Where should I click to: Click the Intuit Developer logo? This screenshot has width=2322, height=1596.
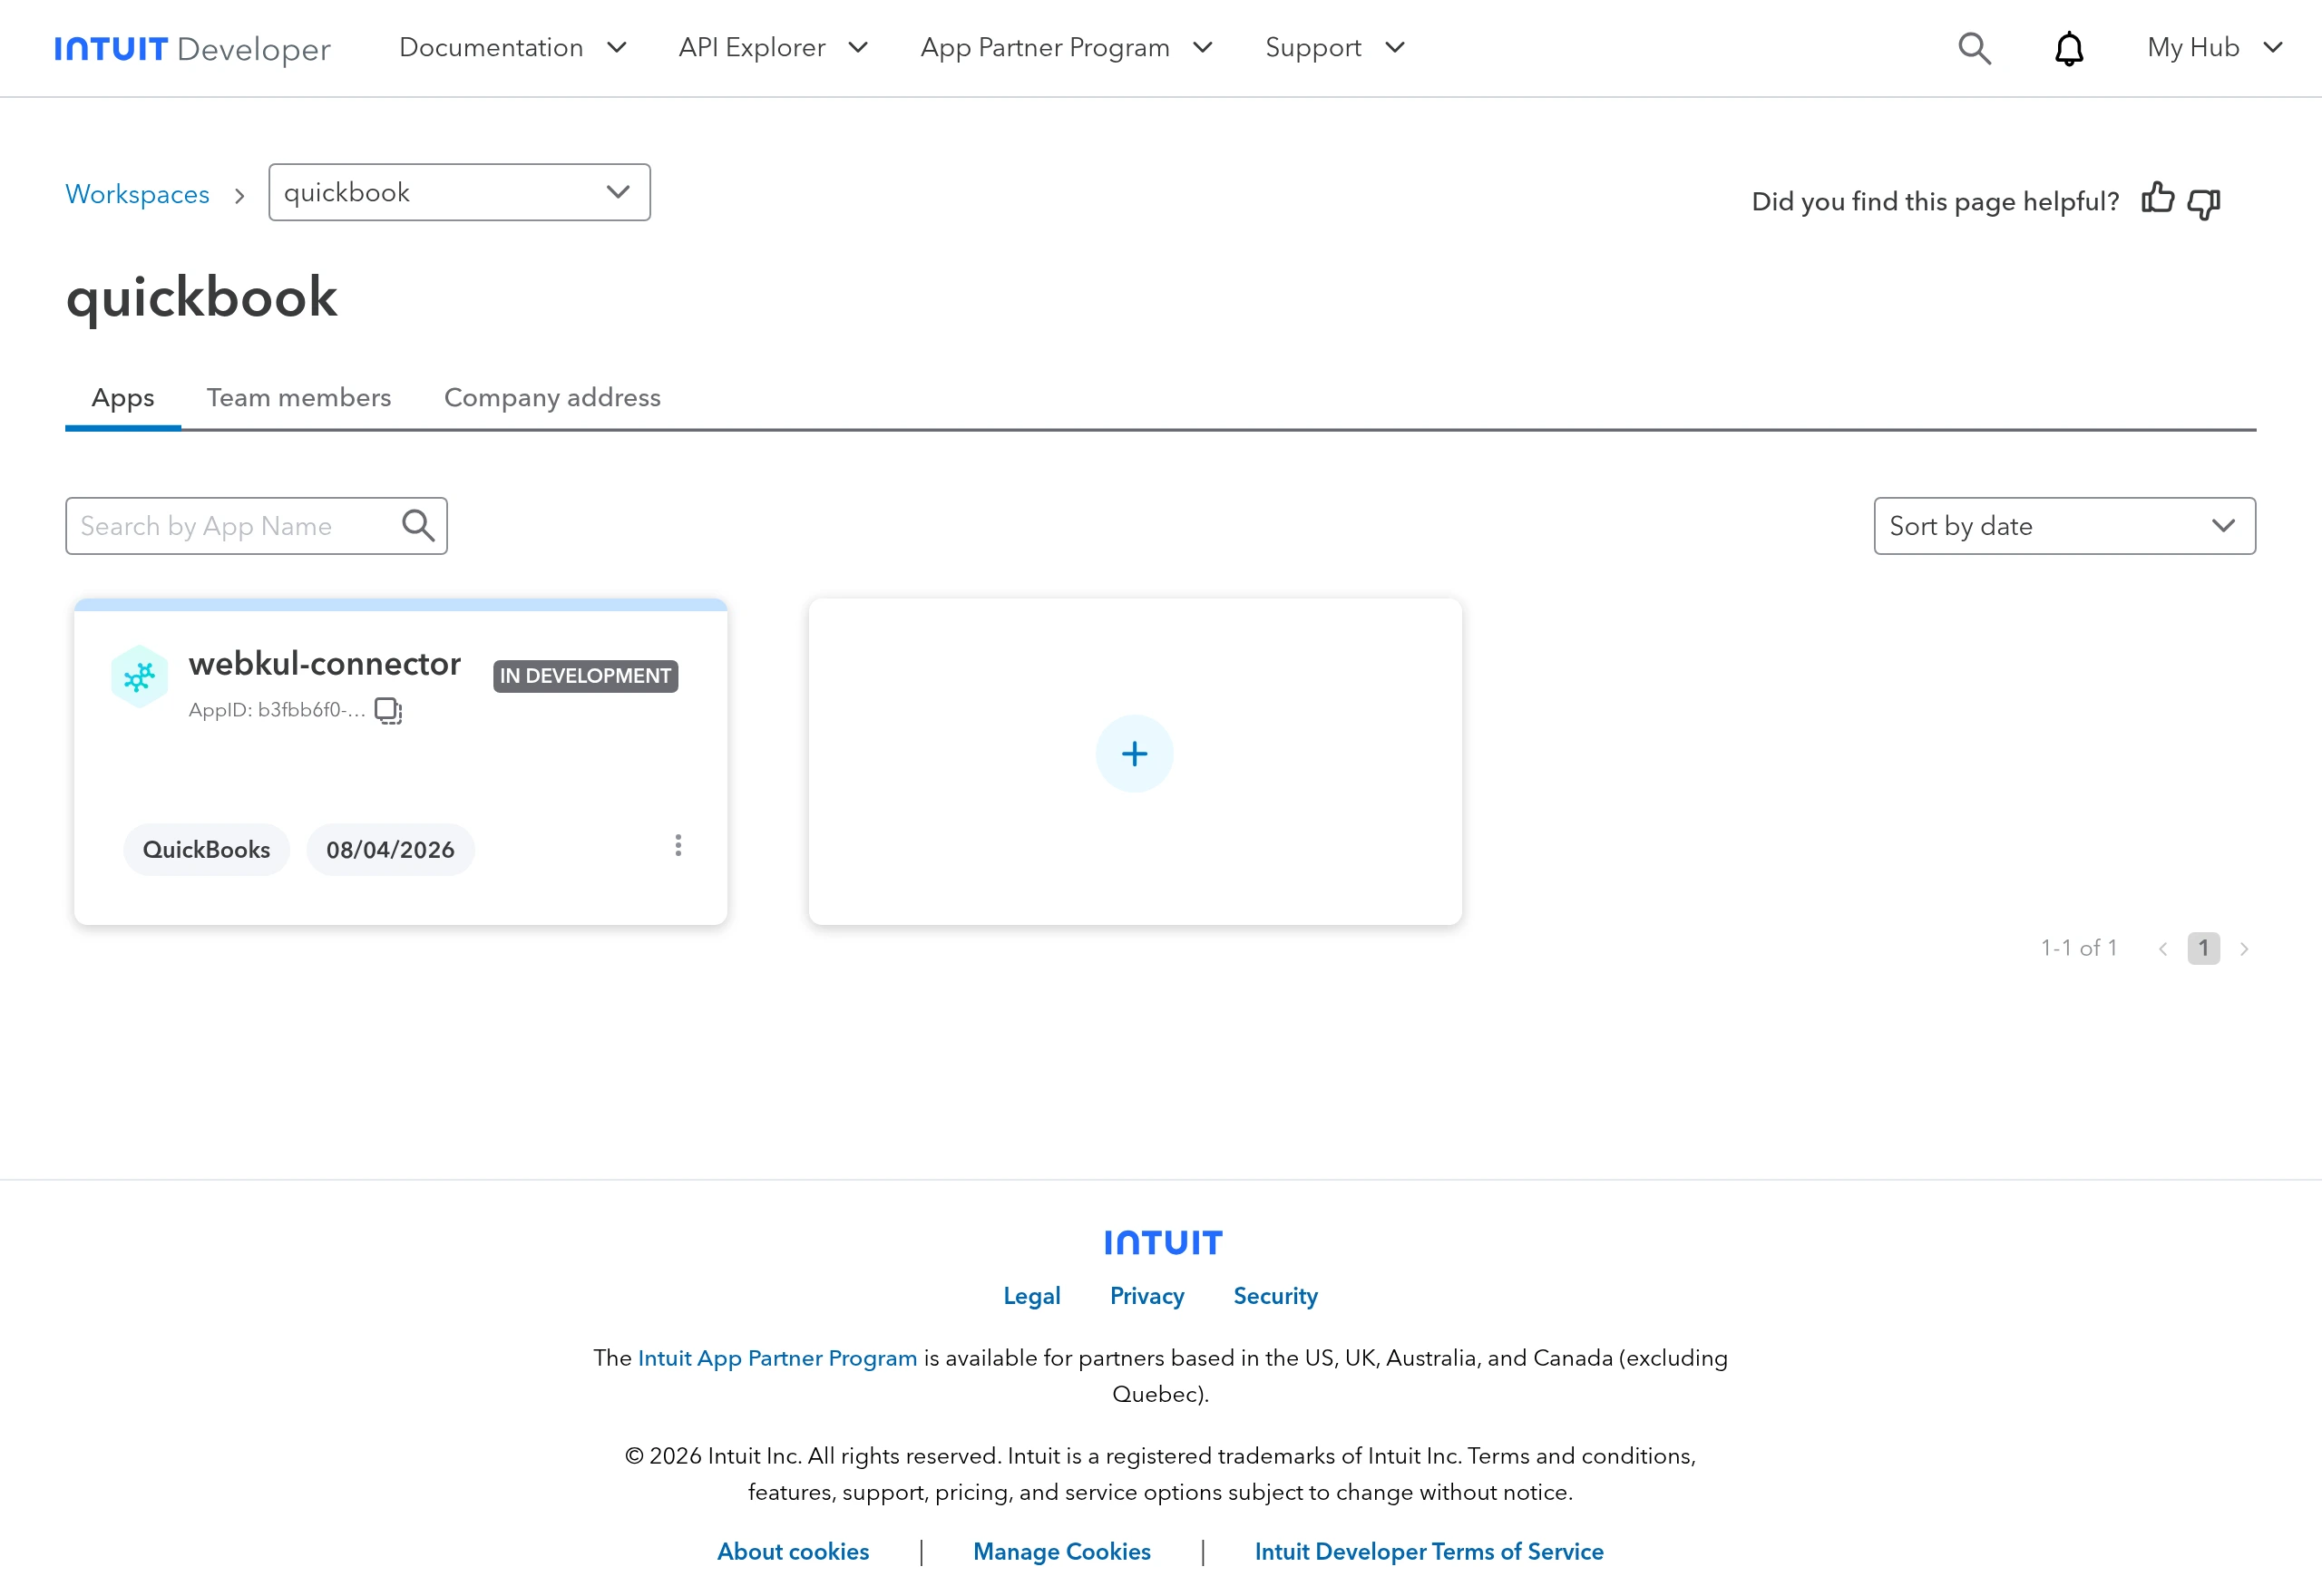[192, 48]
